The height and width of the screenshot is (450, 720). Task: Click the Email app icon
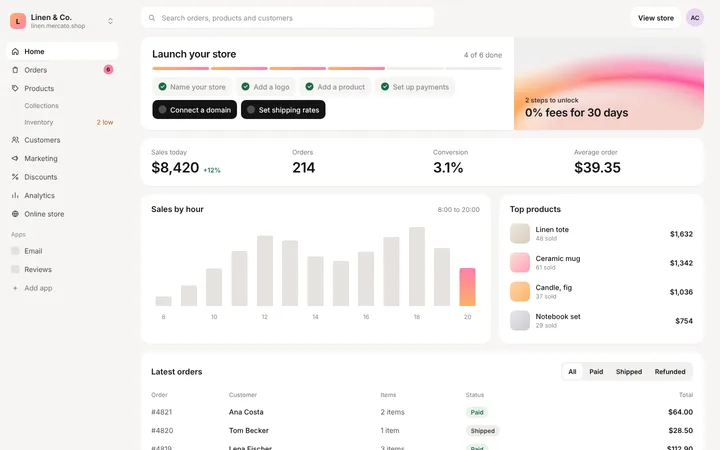coord(15,251)
